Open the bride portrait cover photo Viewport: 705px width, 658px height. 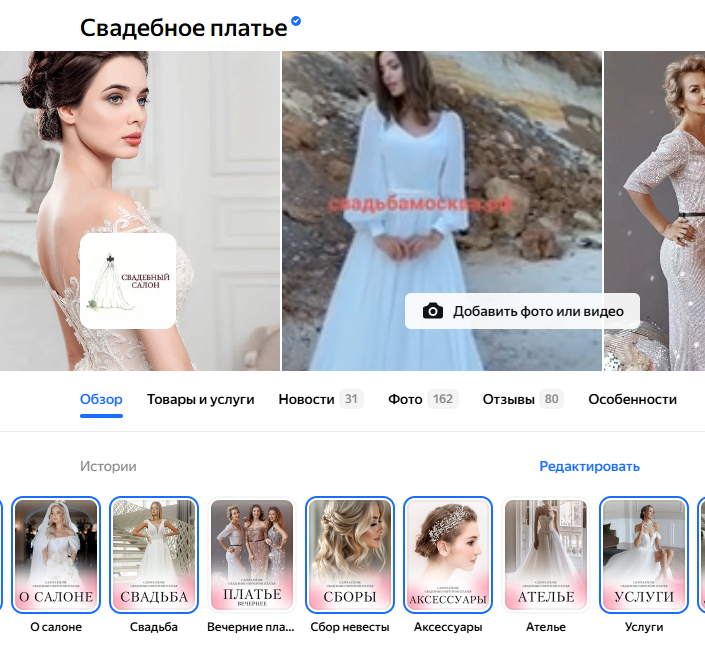coord(140,211)
